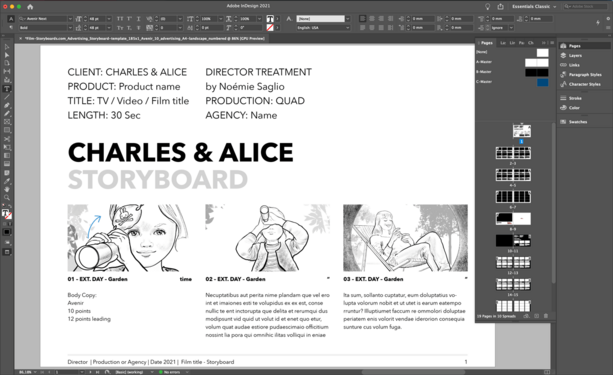Select the Rectangle tool

7,130
